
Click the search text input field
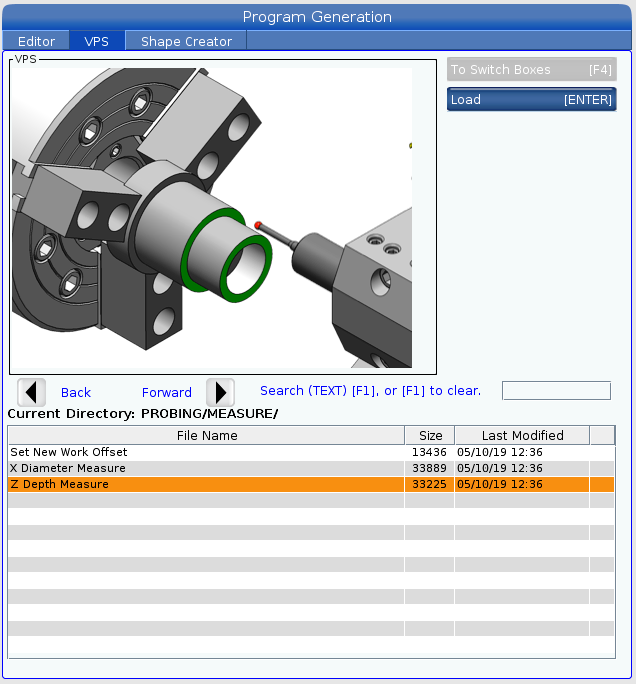[556, 391]
